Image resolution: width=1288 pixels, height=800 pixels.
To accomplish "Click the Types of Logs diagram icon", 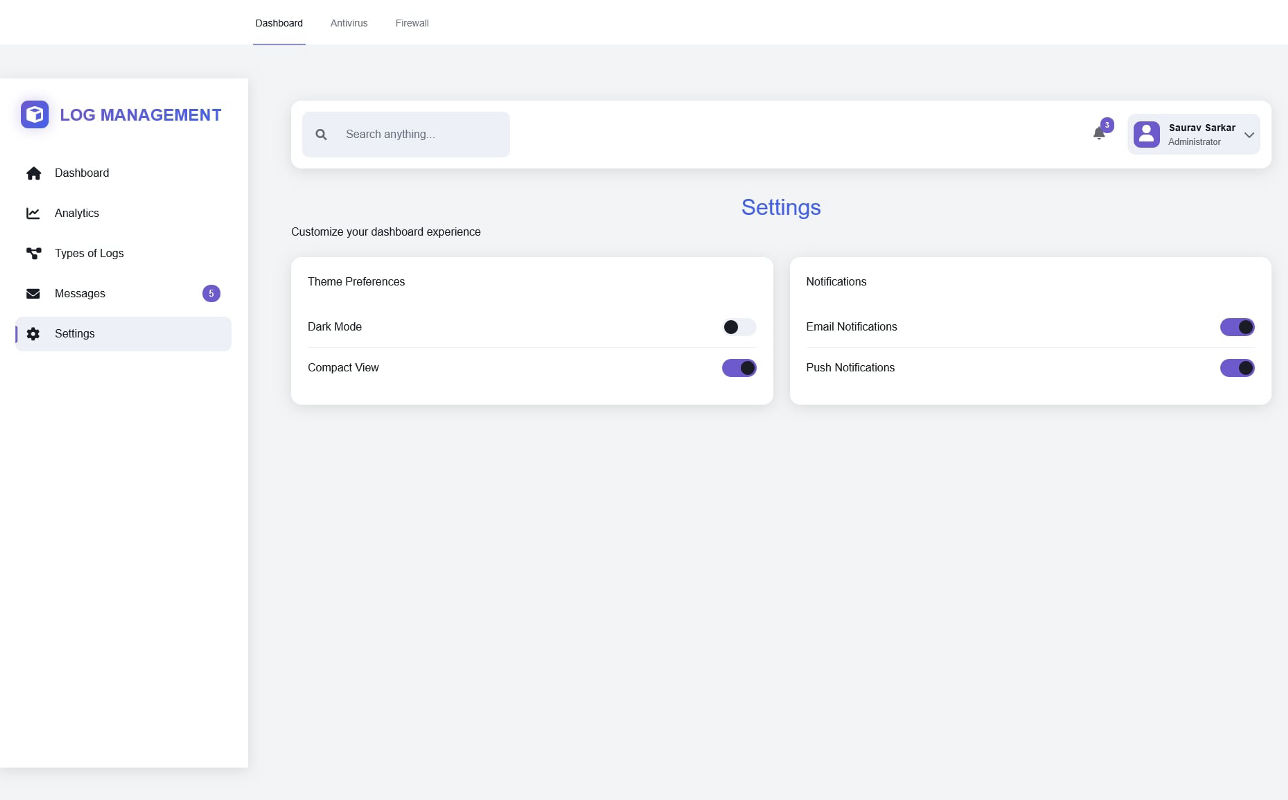I will coord(34,253).
